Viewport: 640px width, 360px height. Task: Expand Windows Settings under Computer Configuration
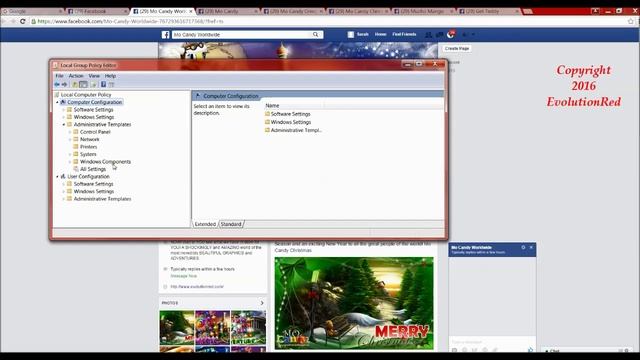(64, 117)
